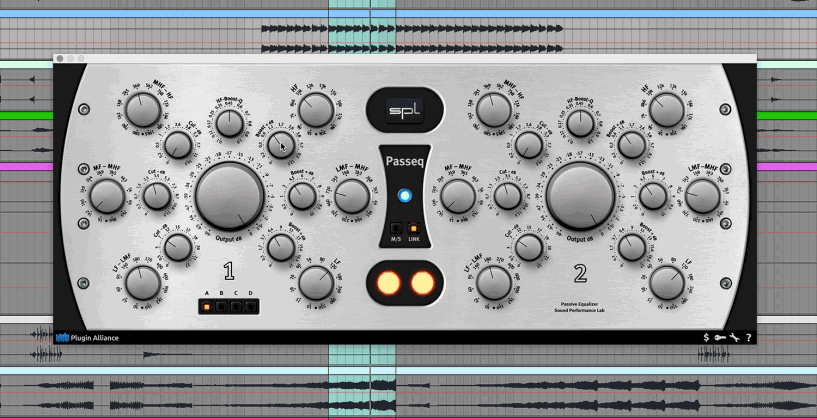The height and width of the screenshot is (420, 817).
Task: Toggle the right yellow channel lamp button
Action: pos(422,283)
